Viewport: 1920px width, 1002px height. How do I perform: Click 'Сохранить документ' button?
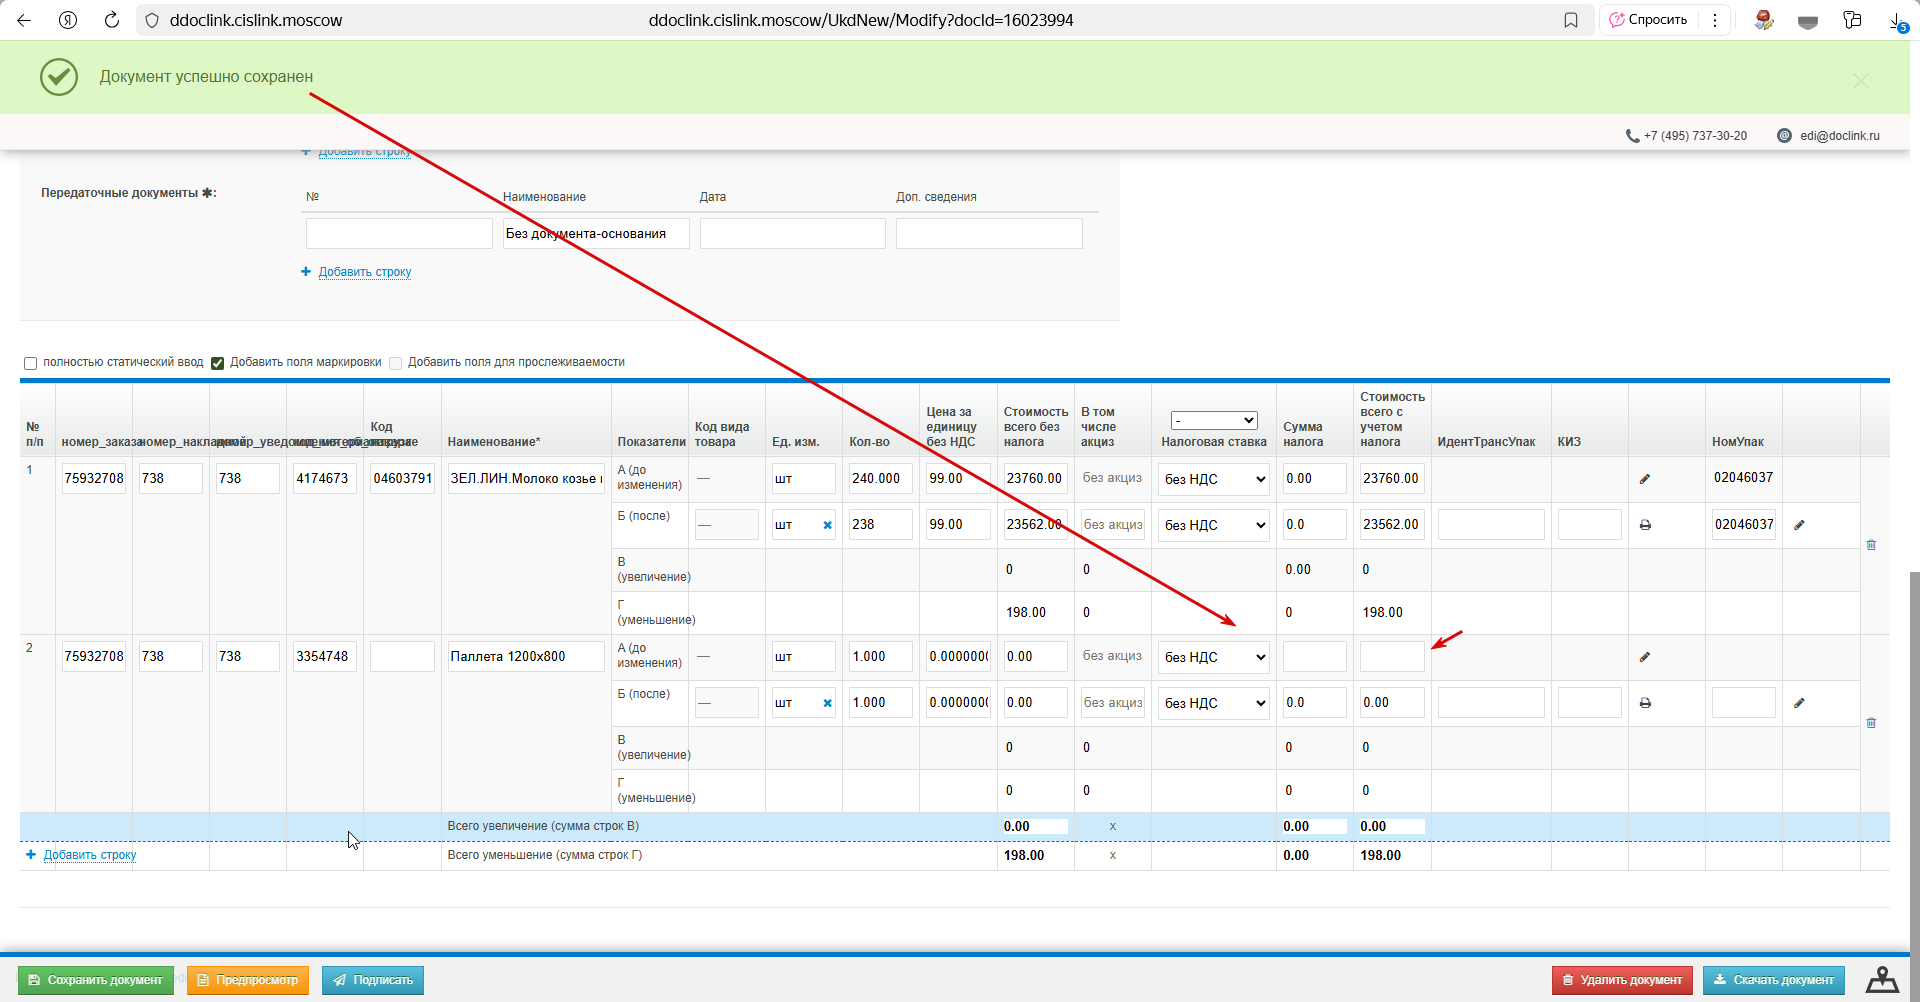pyautogui.click(x=95, y=980)
